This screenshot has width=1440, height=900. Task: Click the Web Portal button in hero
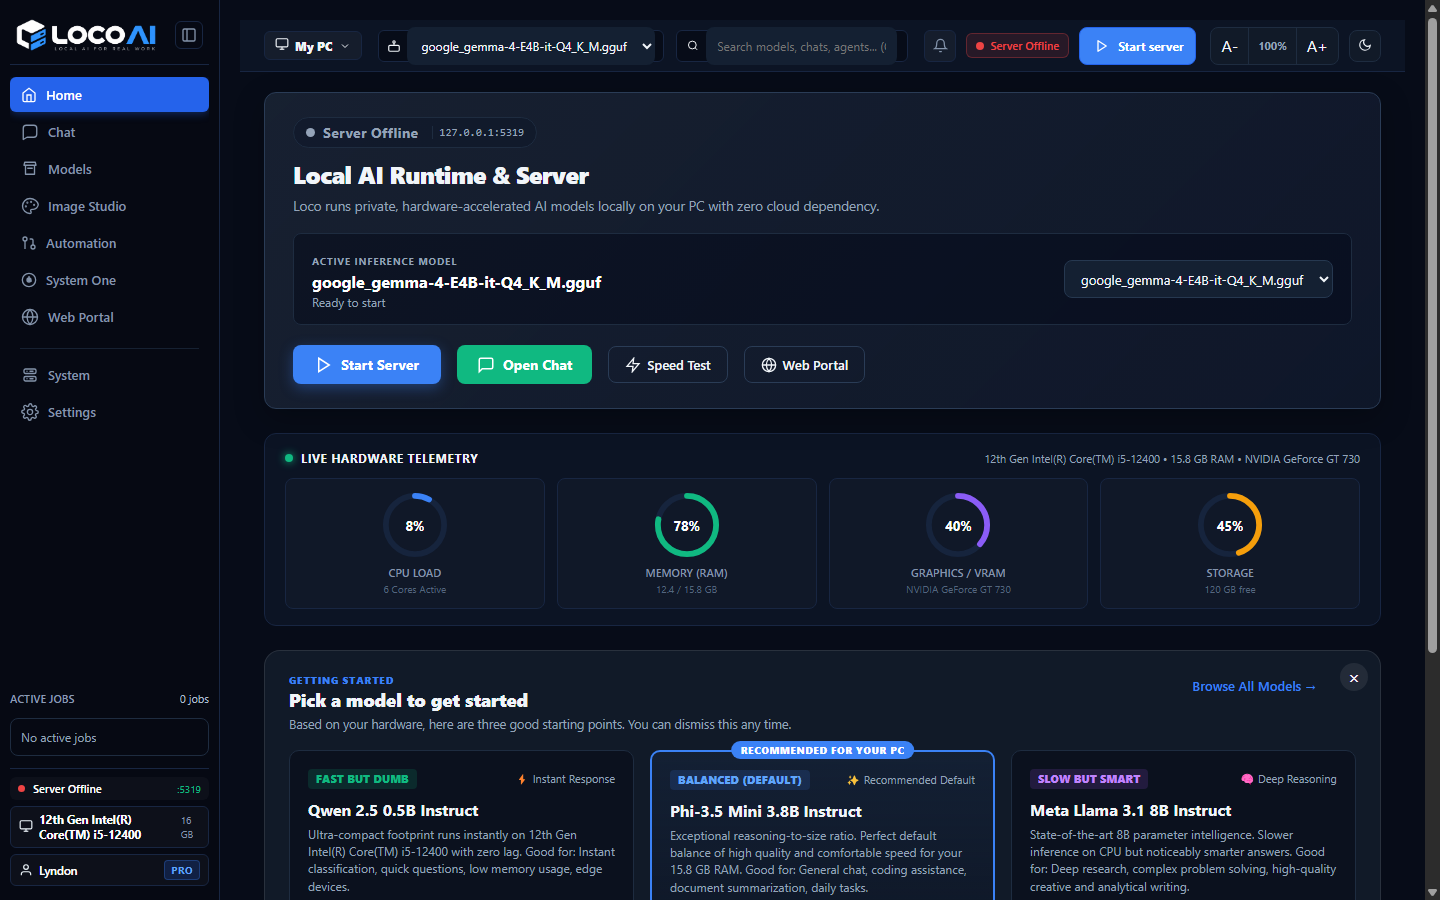point(804,365)
